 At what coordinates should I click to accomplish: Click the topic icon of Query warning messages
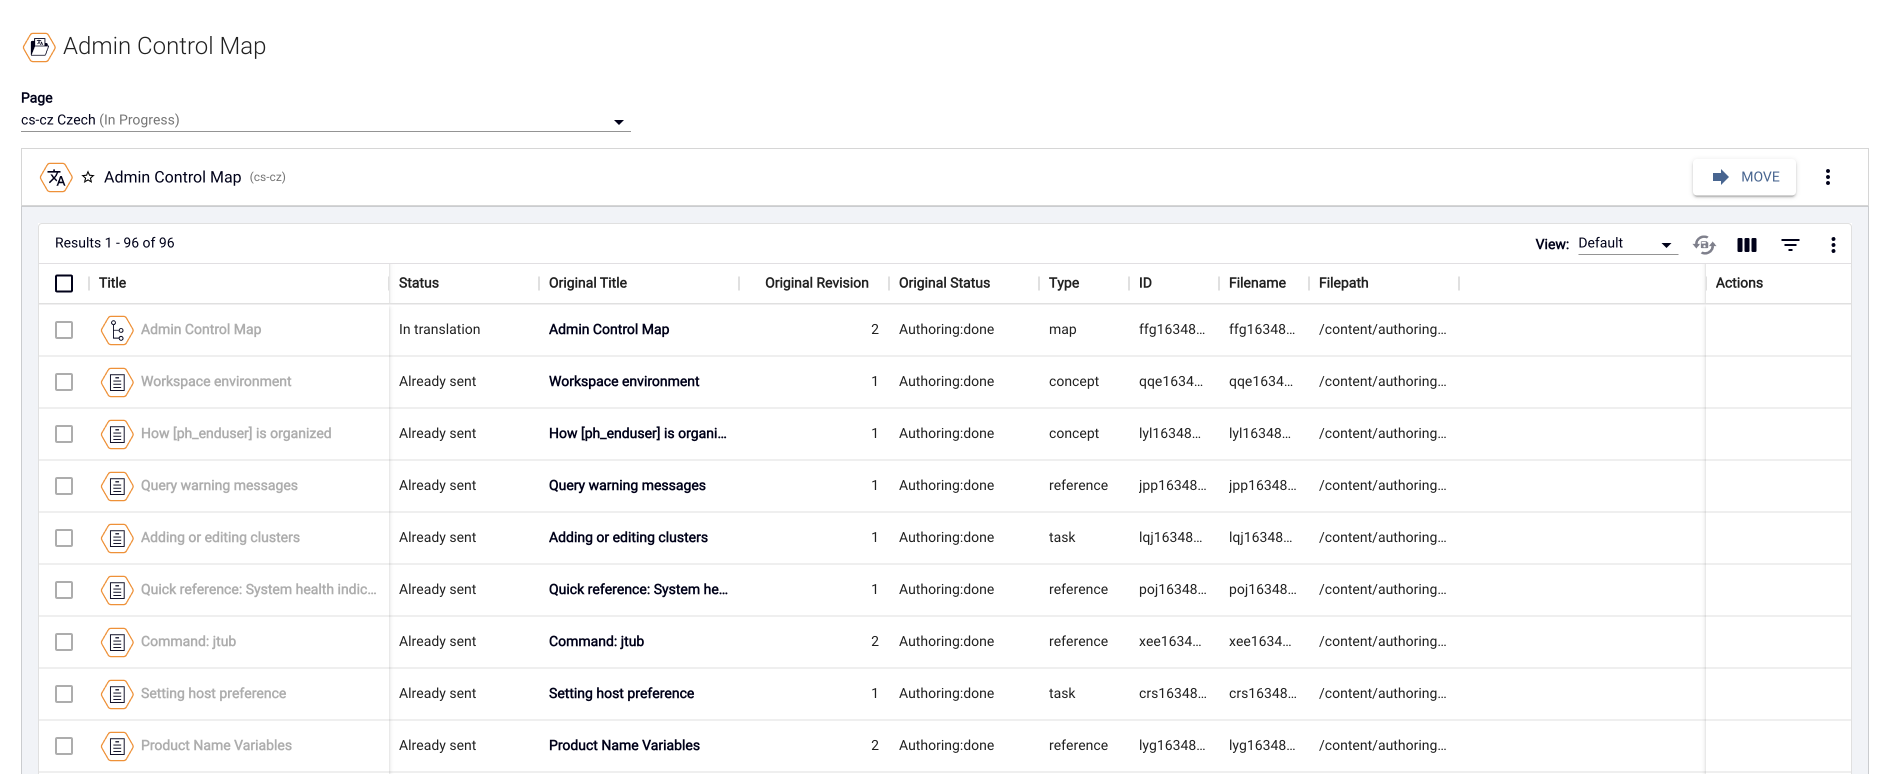[117, 486]
